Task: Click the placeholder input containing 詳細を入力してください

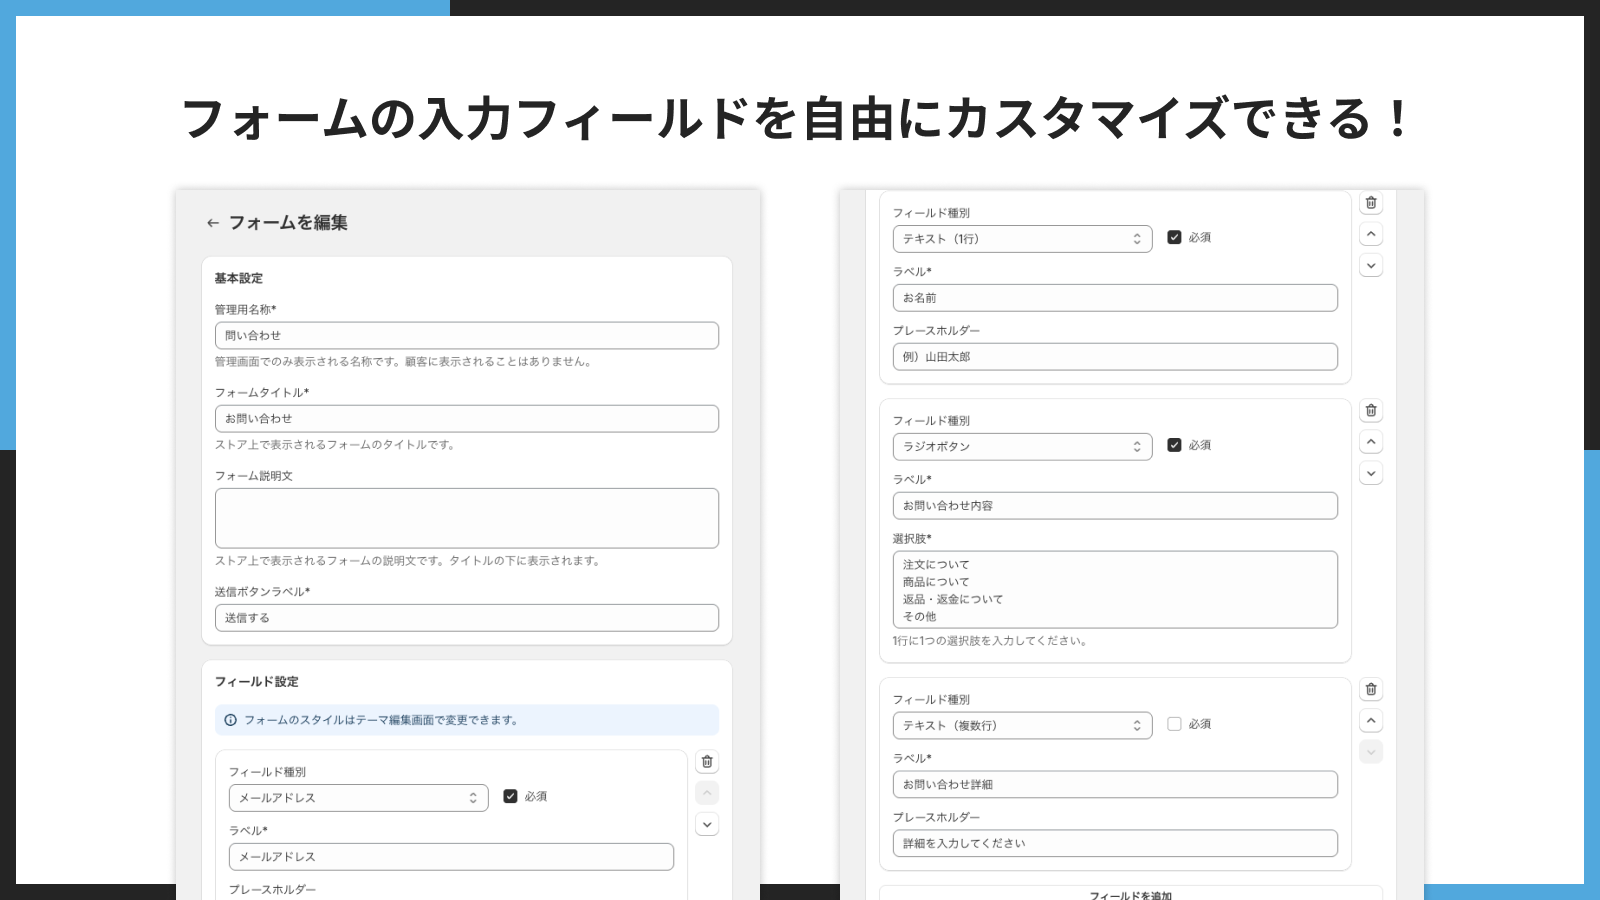Action: (1115, 844)
